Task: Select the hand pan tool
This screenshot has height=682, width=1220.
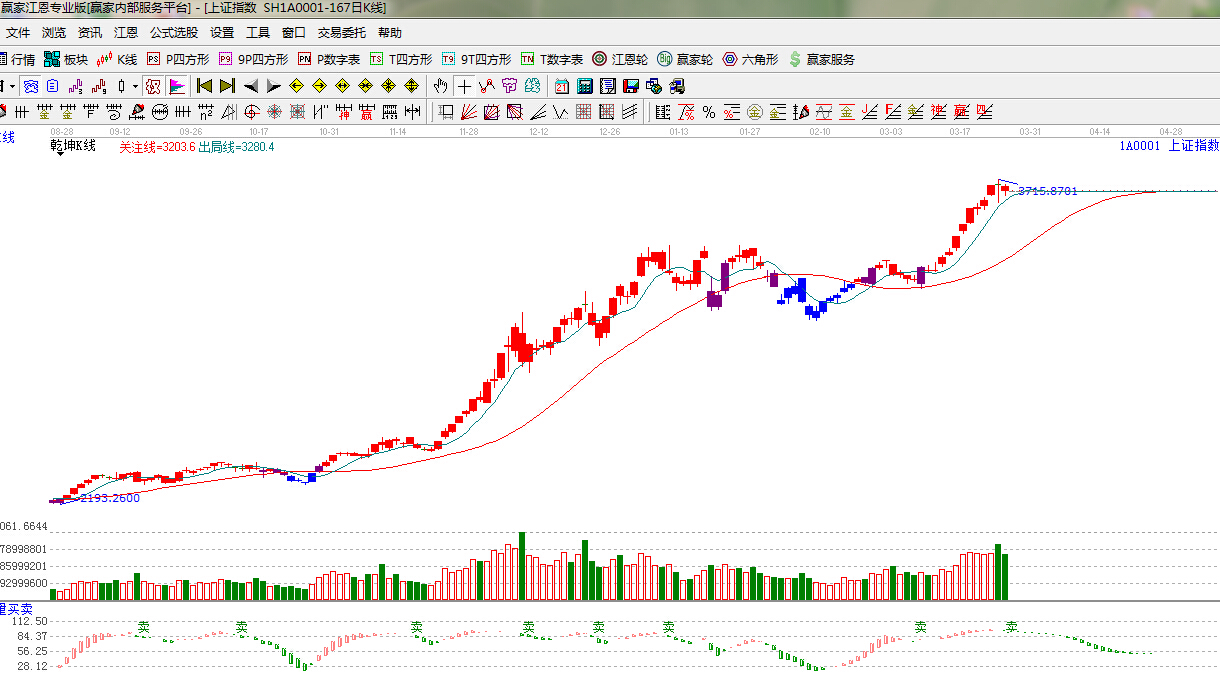Action: pos(440,86)
